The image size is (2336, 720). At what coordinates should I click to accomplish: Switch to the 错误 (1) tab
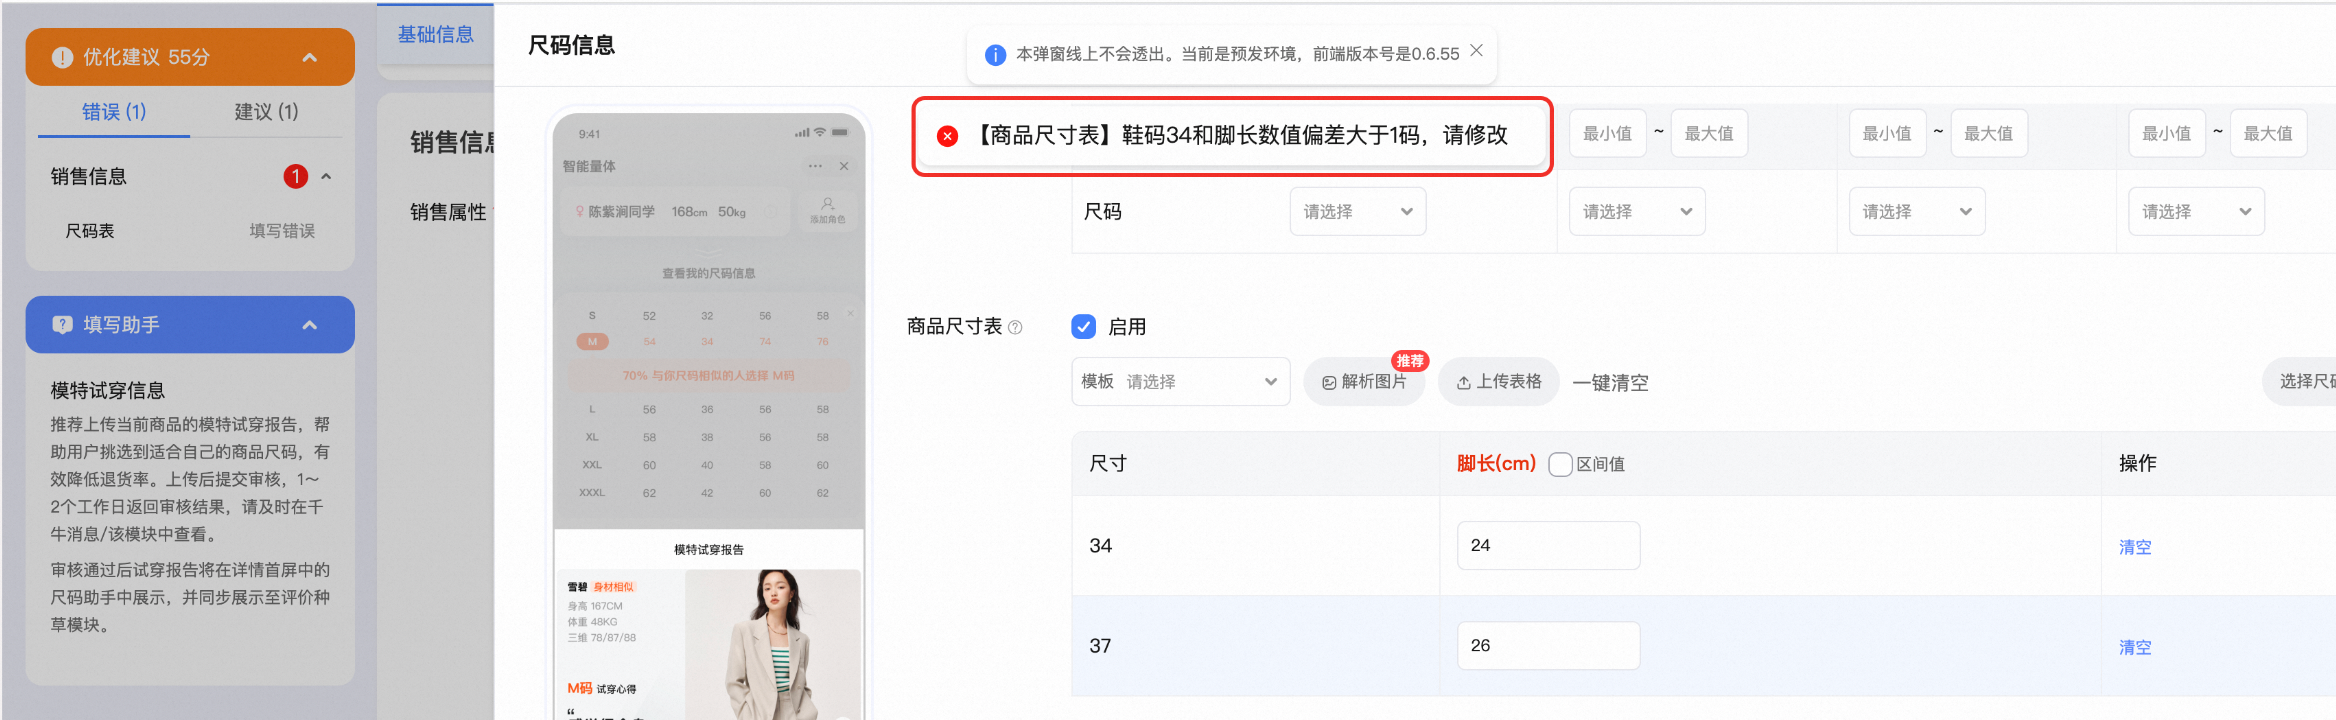pos(114,112)
